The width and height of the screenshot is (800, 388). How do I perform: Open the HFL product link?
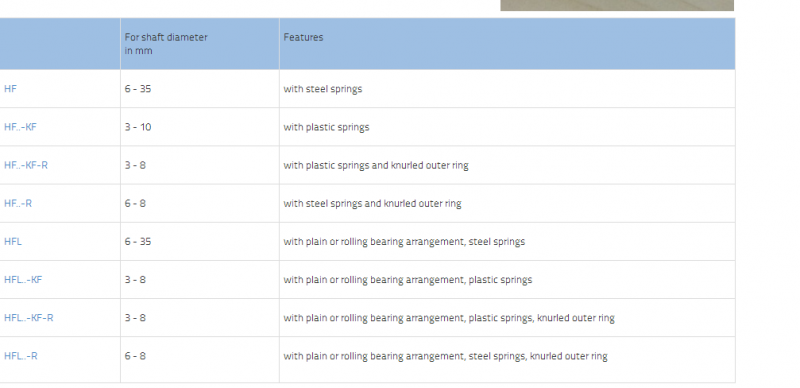click(13, 241)
